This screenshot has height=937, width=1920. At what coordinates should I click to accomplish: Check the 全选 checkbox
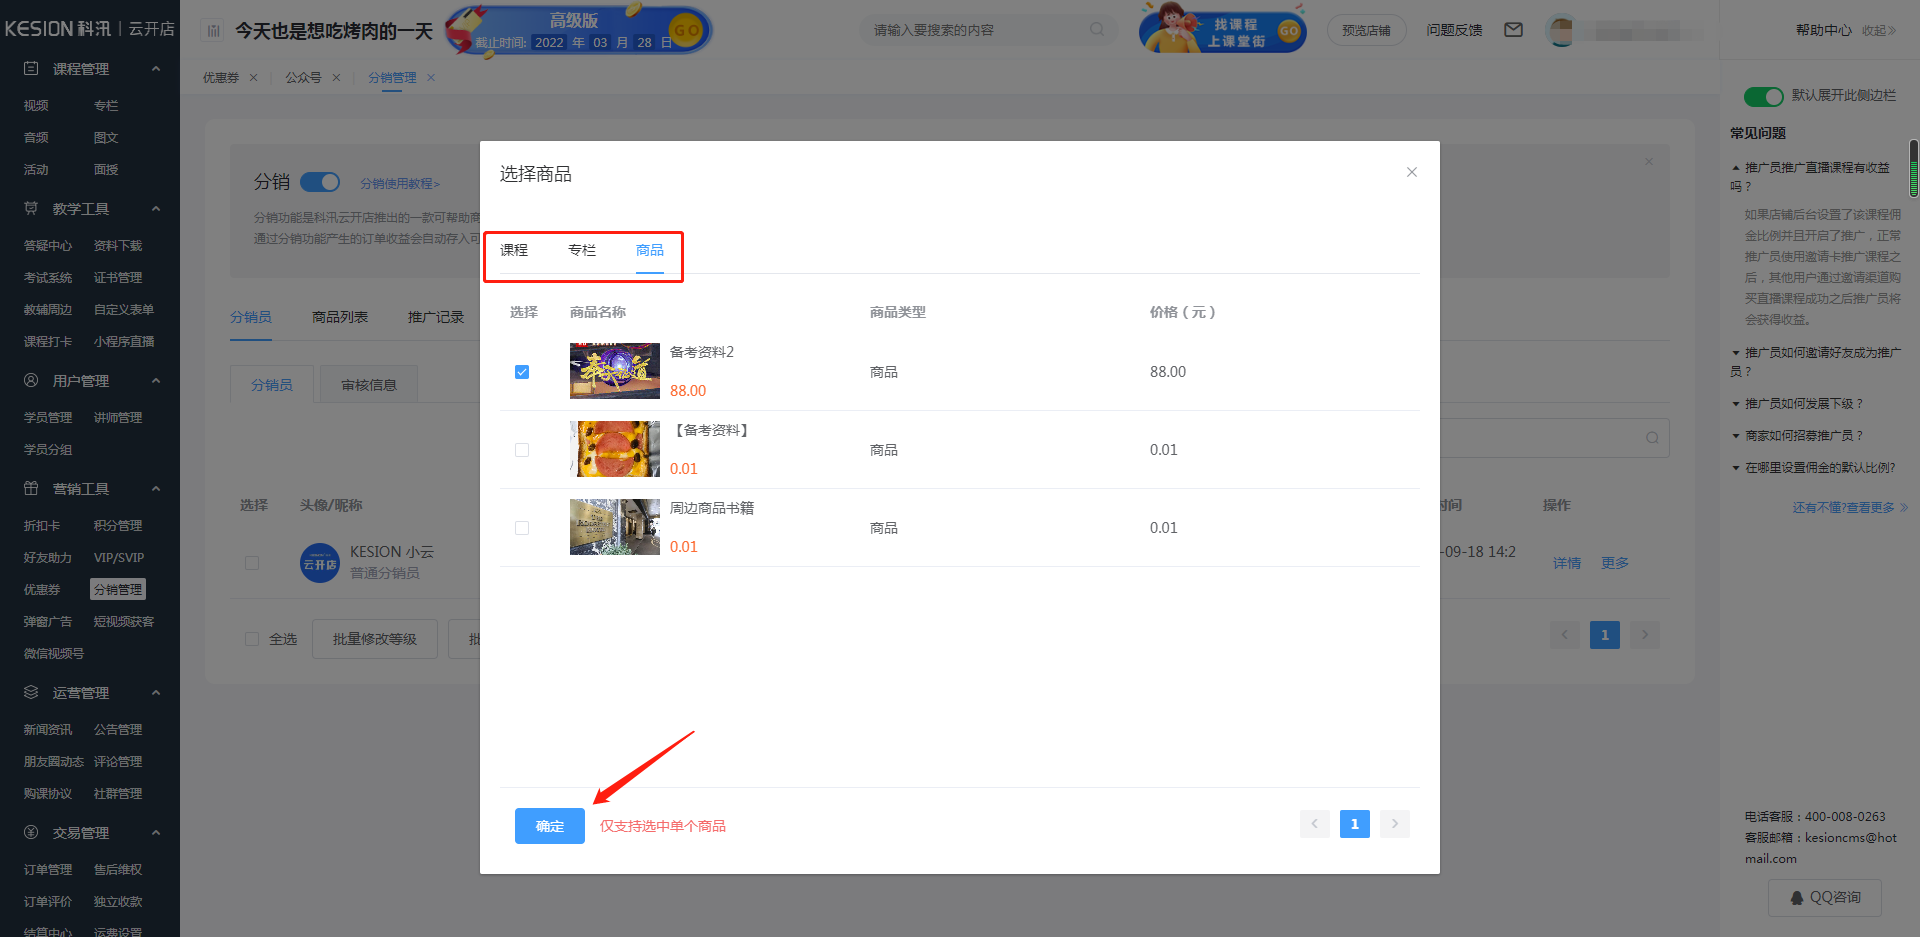(x=252, y=639)
